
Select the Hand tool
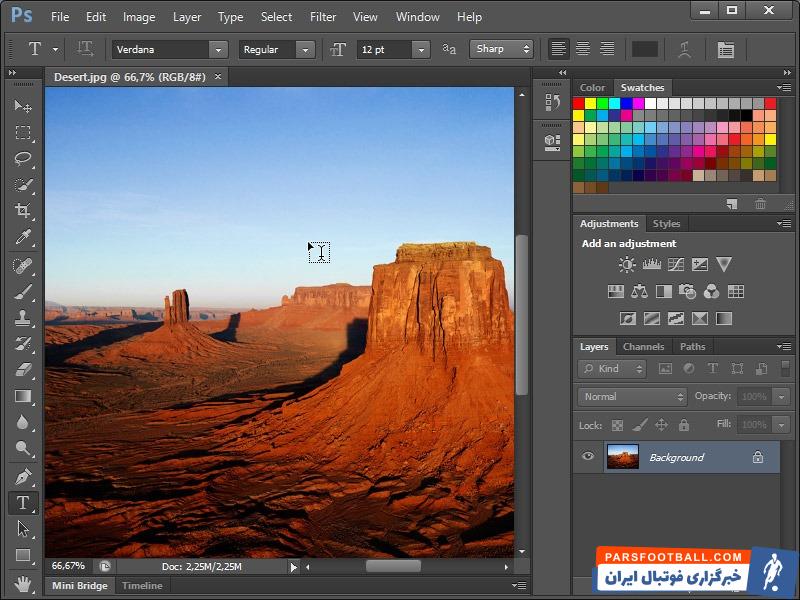click(23, 581)
